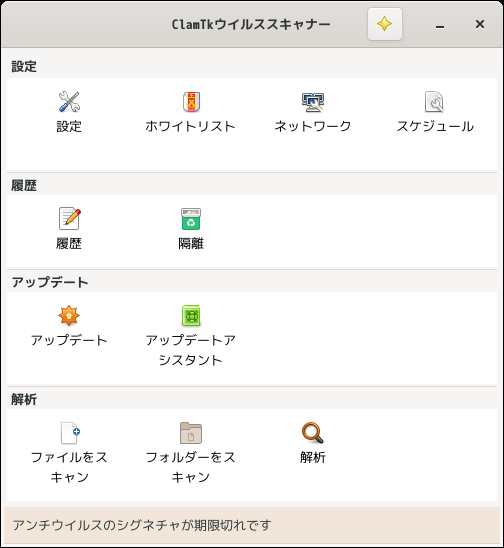Open the ネットワーク computers icon

tap(313, 102)
